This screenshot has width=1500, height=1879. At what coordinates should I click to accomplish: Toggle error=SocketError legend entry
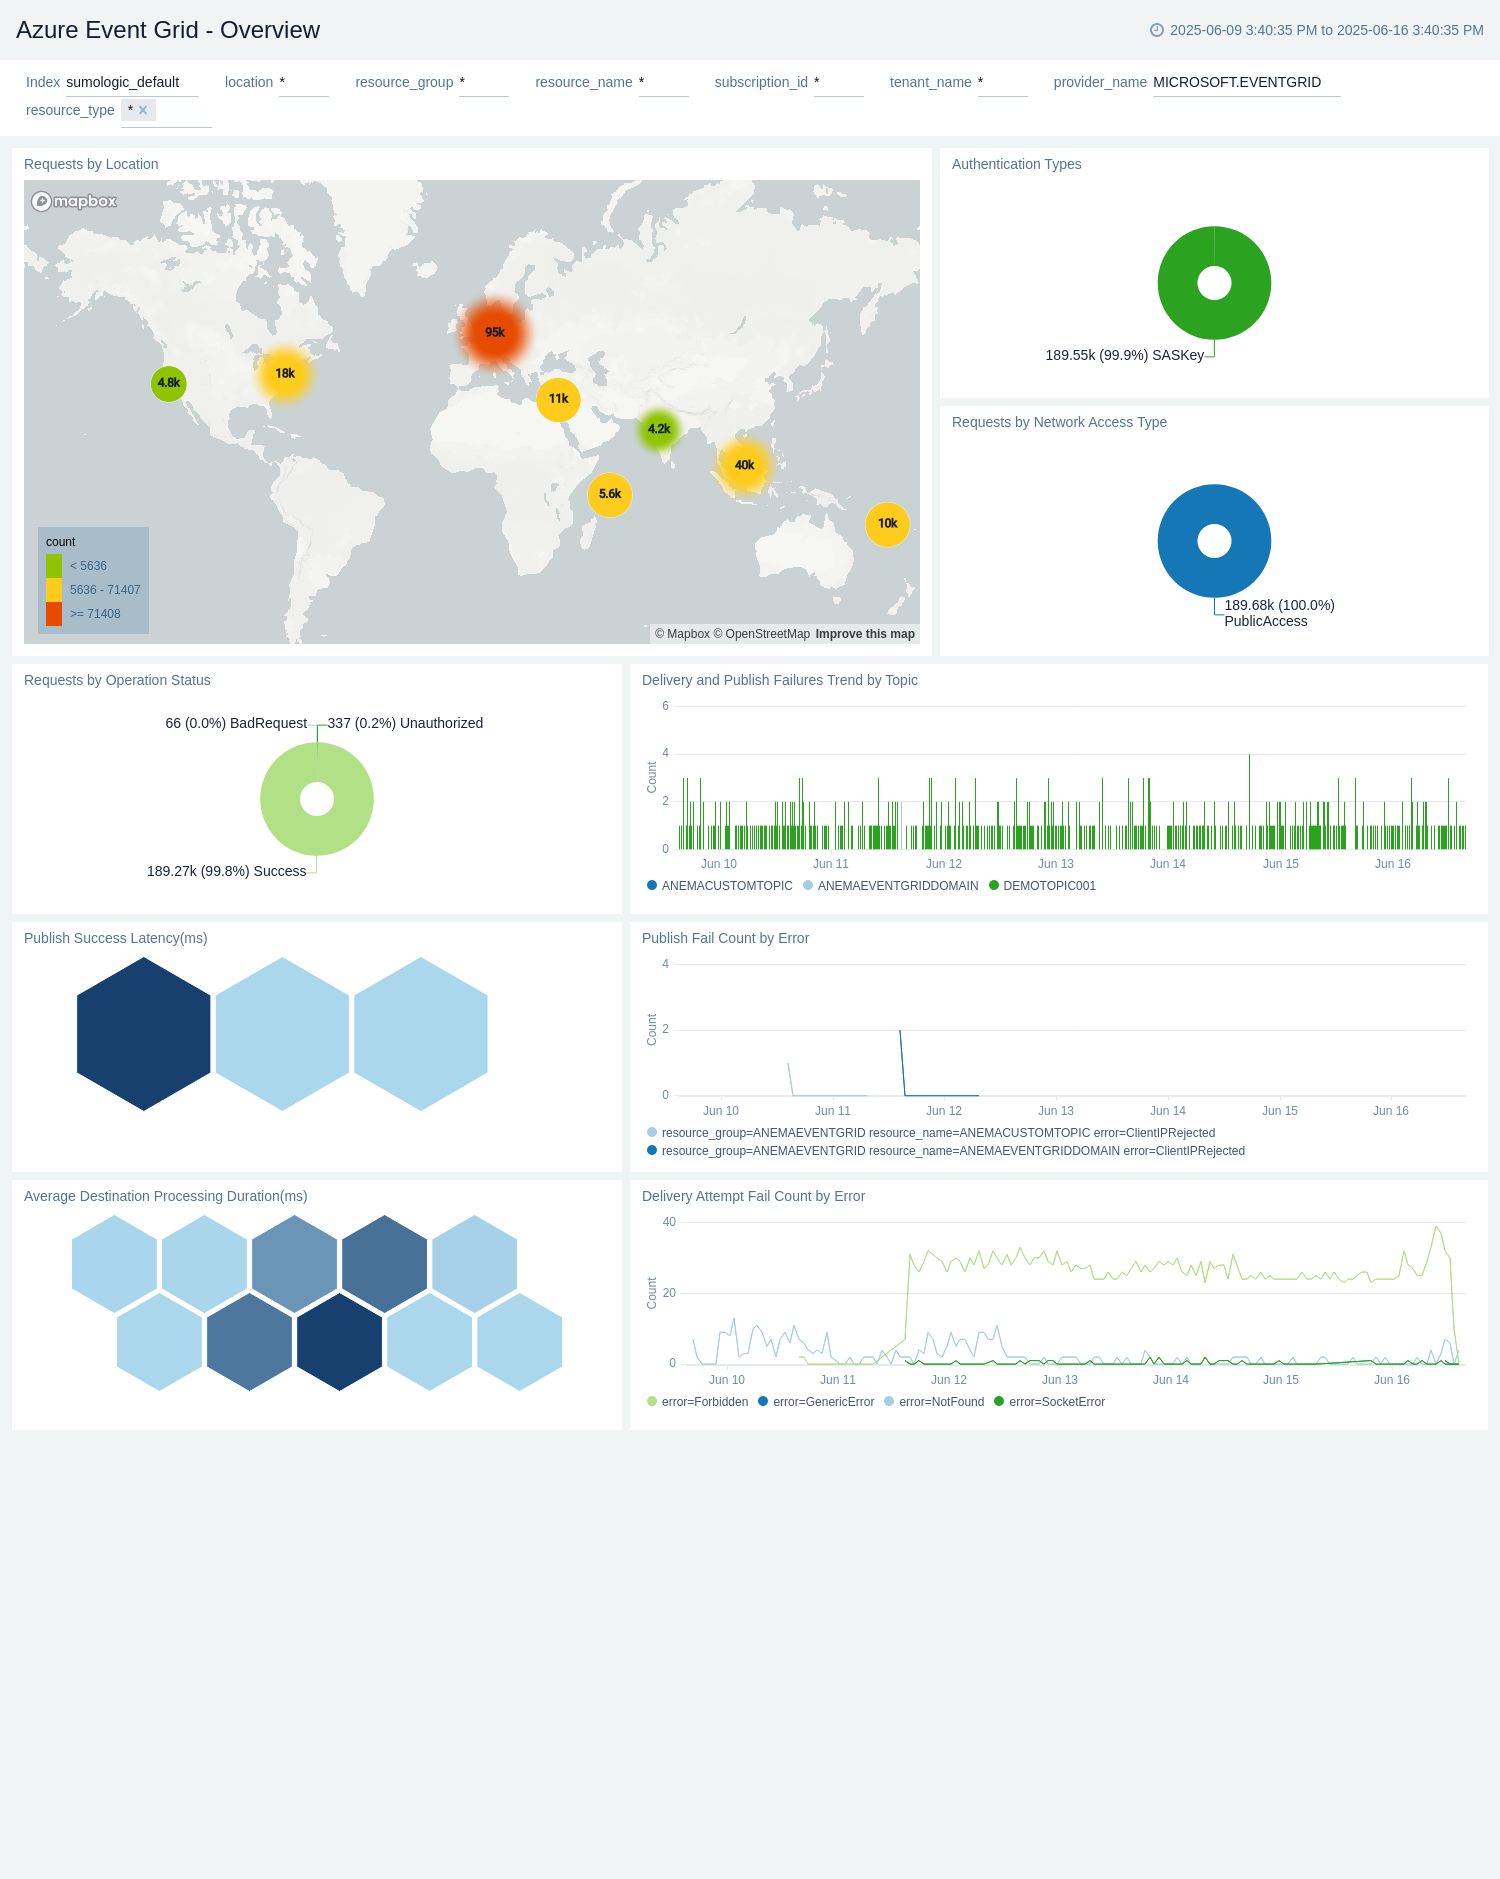coord(1050,1402)
